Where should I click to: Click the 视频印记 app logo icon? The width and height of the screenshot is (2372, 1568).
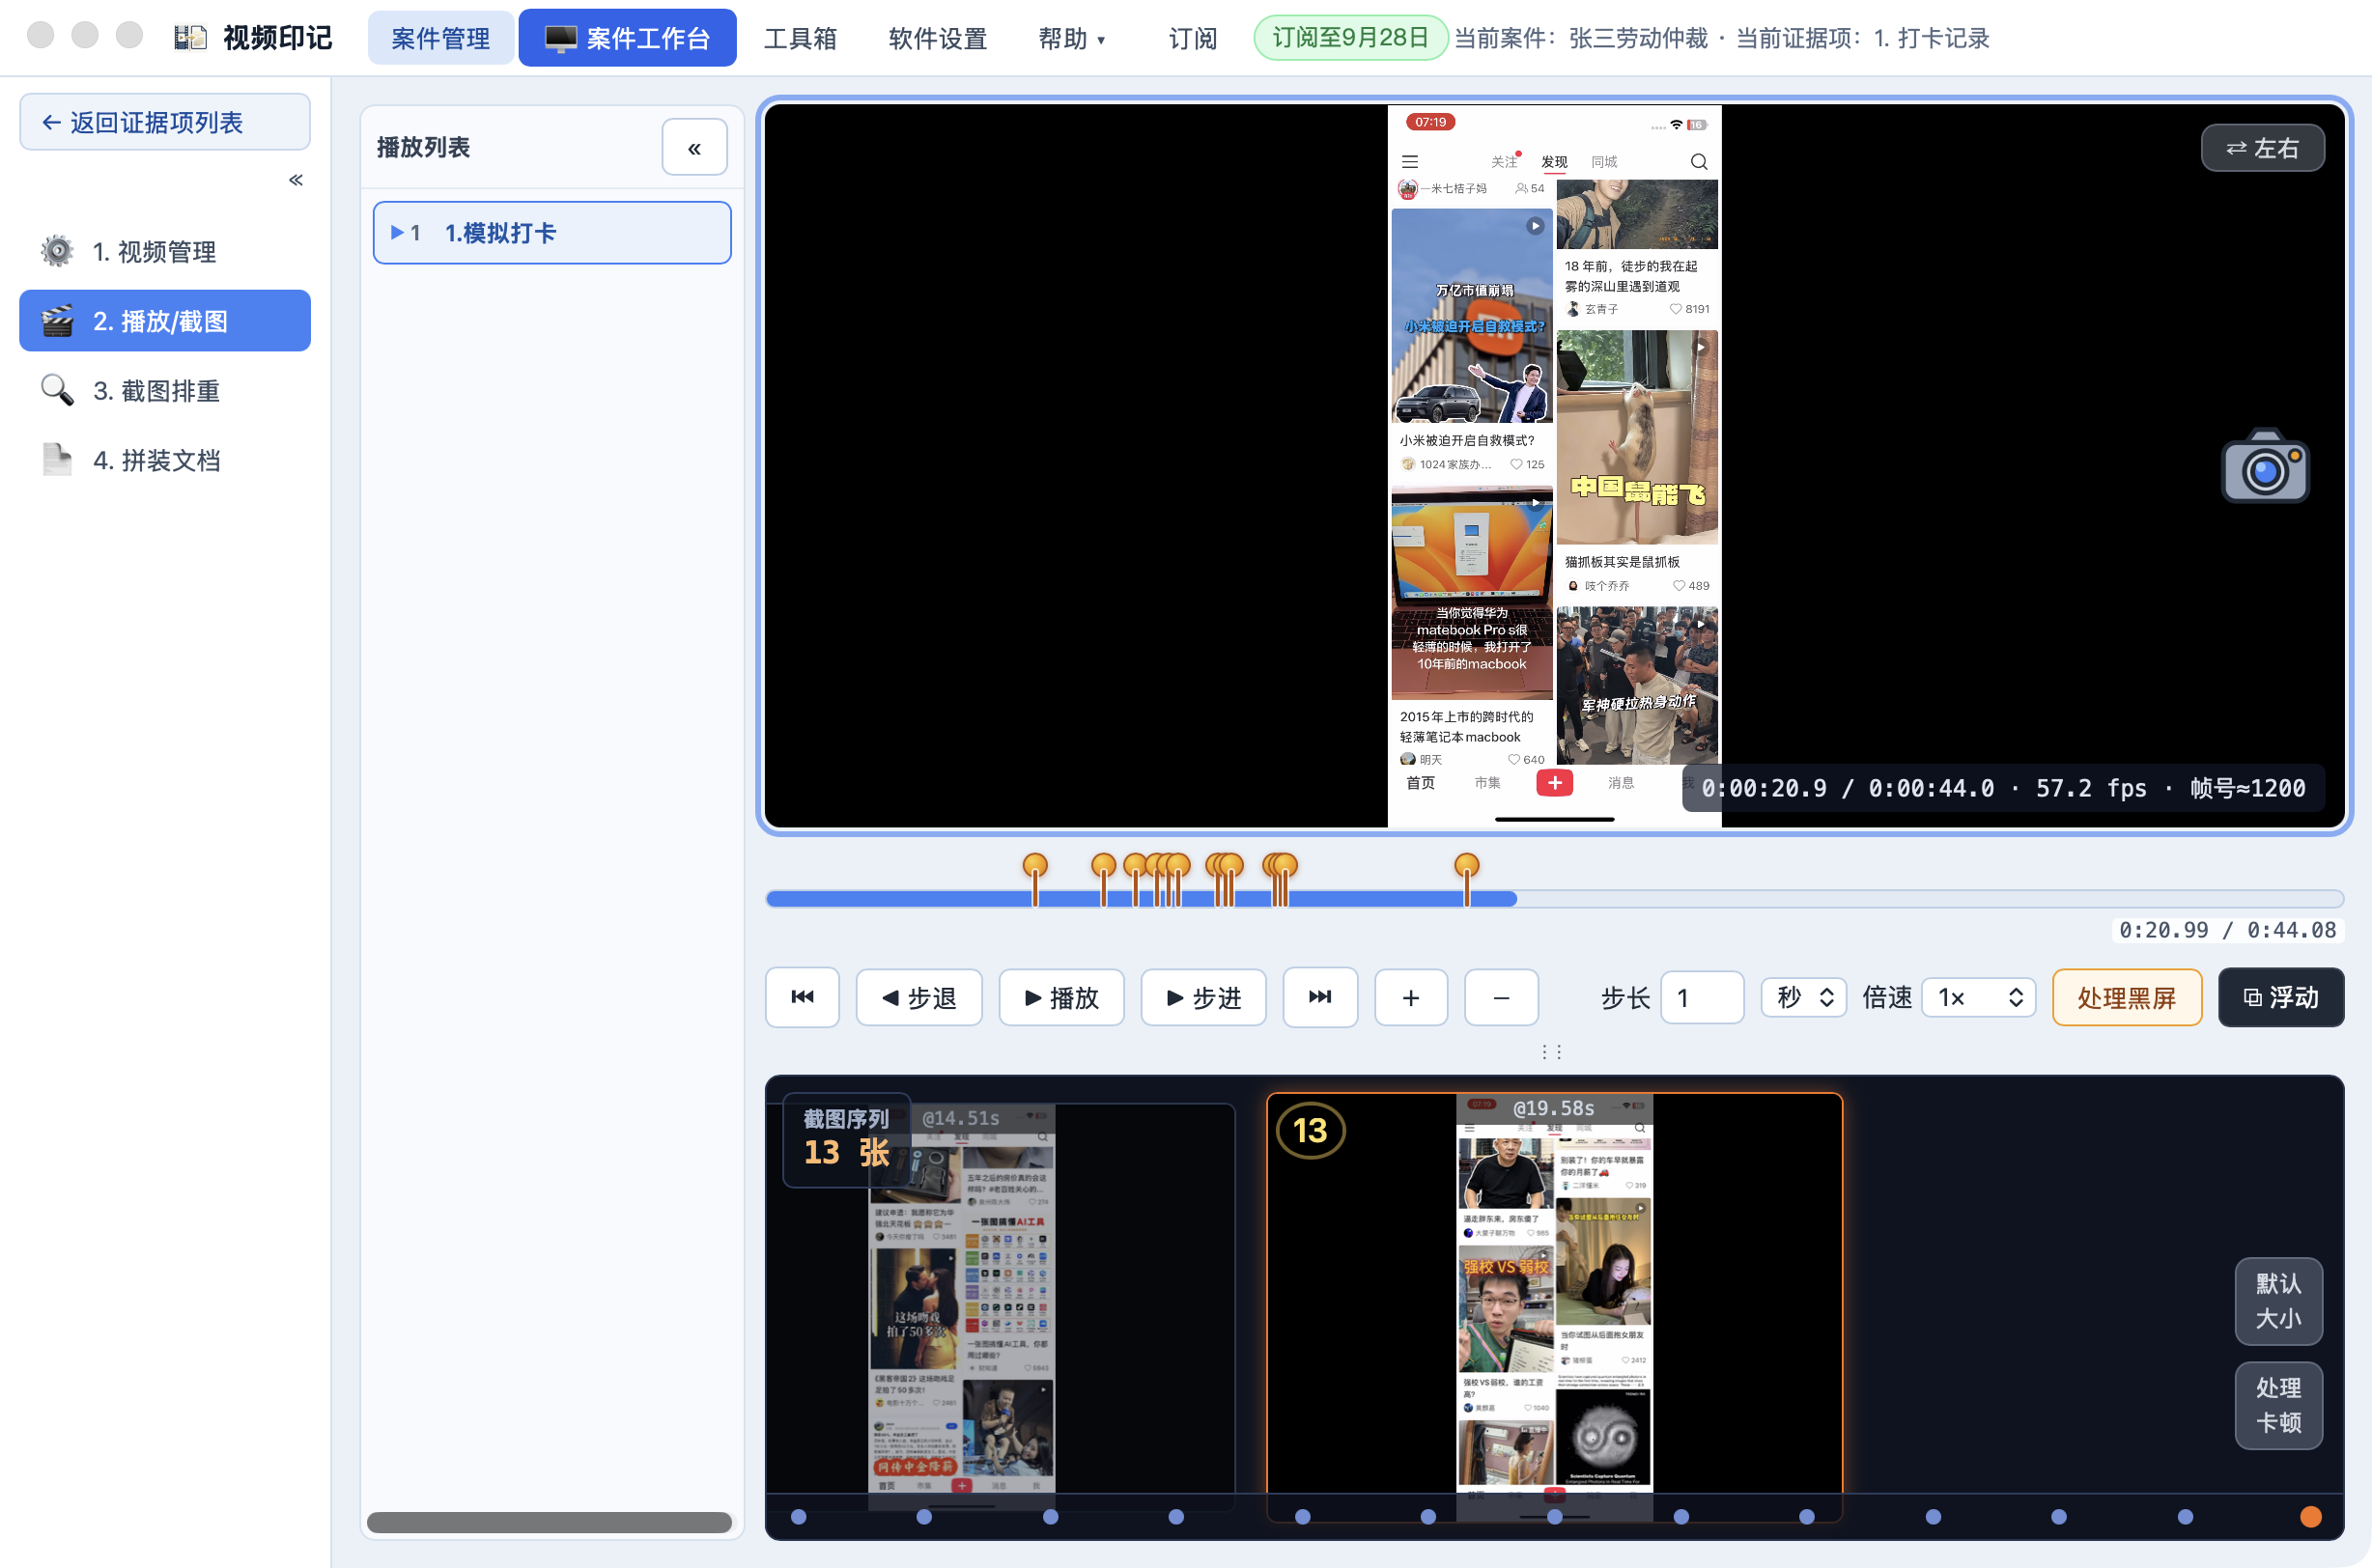(x=190, y=38)
